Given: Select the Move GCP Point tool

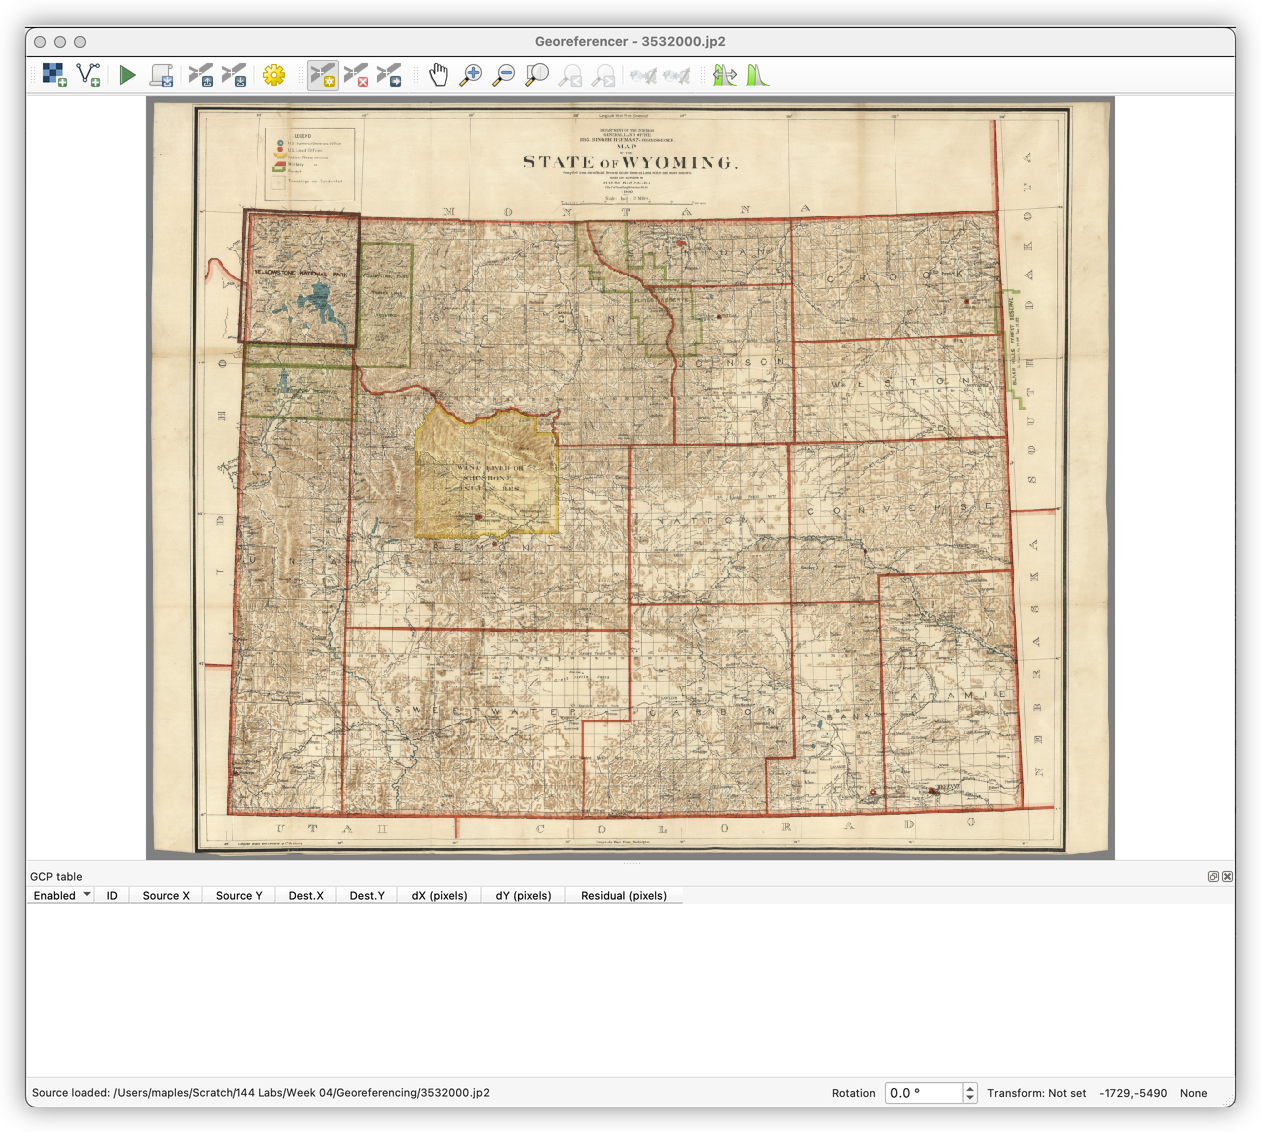Looking at the screenshot, I should 389,75.
